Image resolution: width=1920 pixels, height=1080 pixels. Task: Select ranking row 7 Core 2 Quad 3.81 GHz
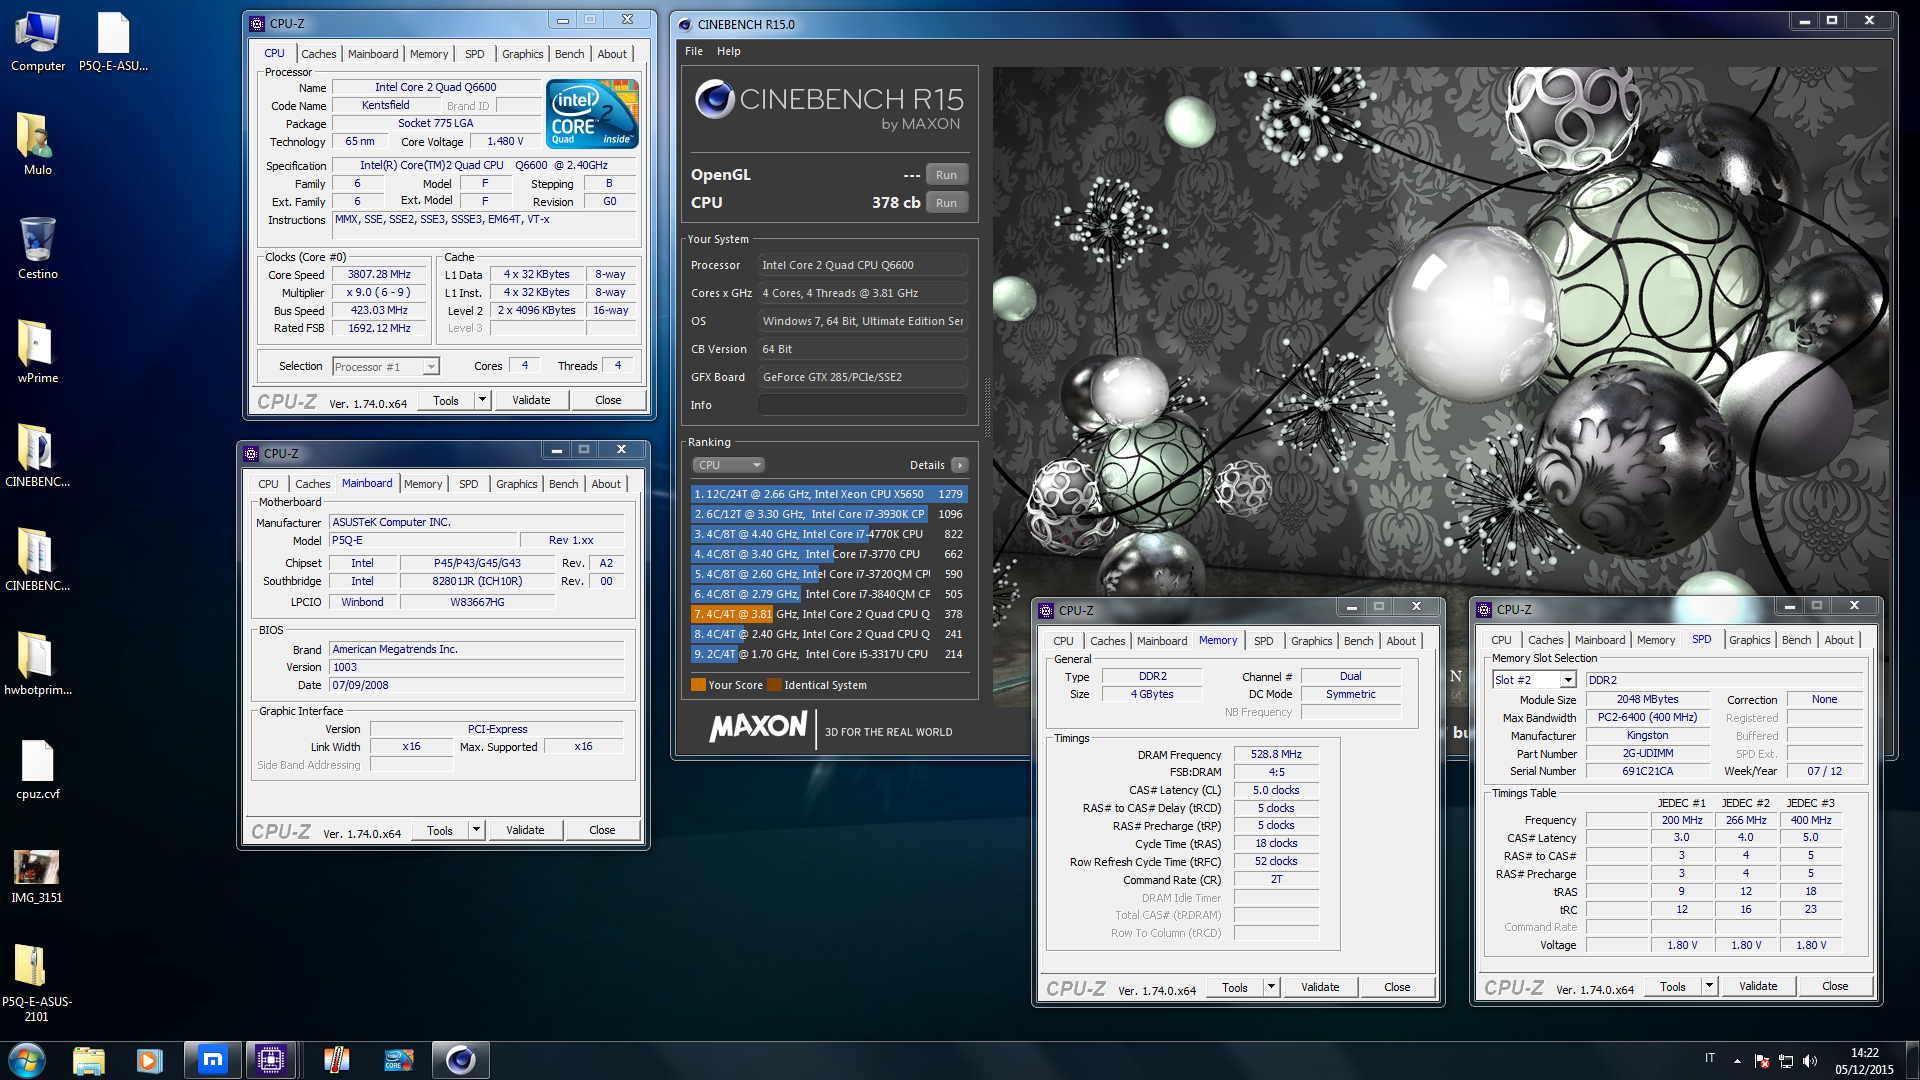(828, 614)
